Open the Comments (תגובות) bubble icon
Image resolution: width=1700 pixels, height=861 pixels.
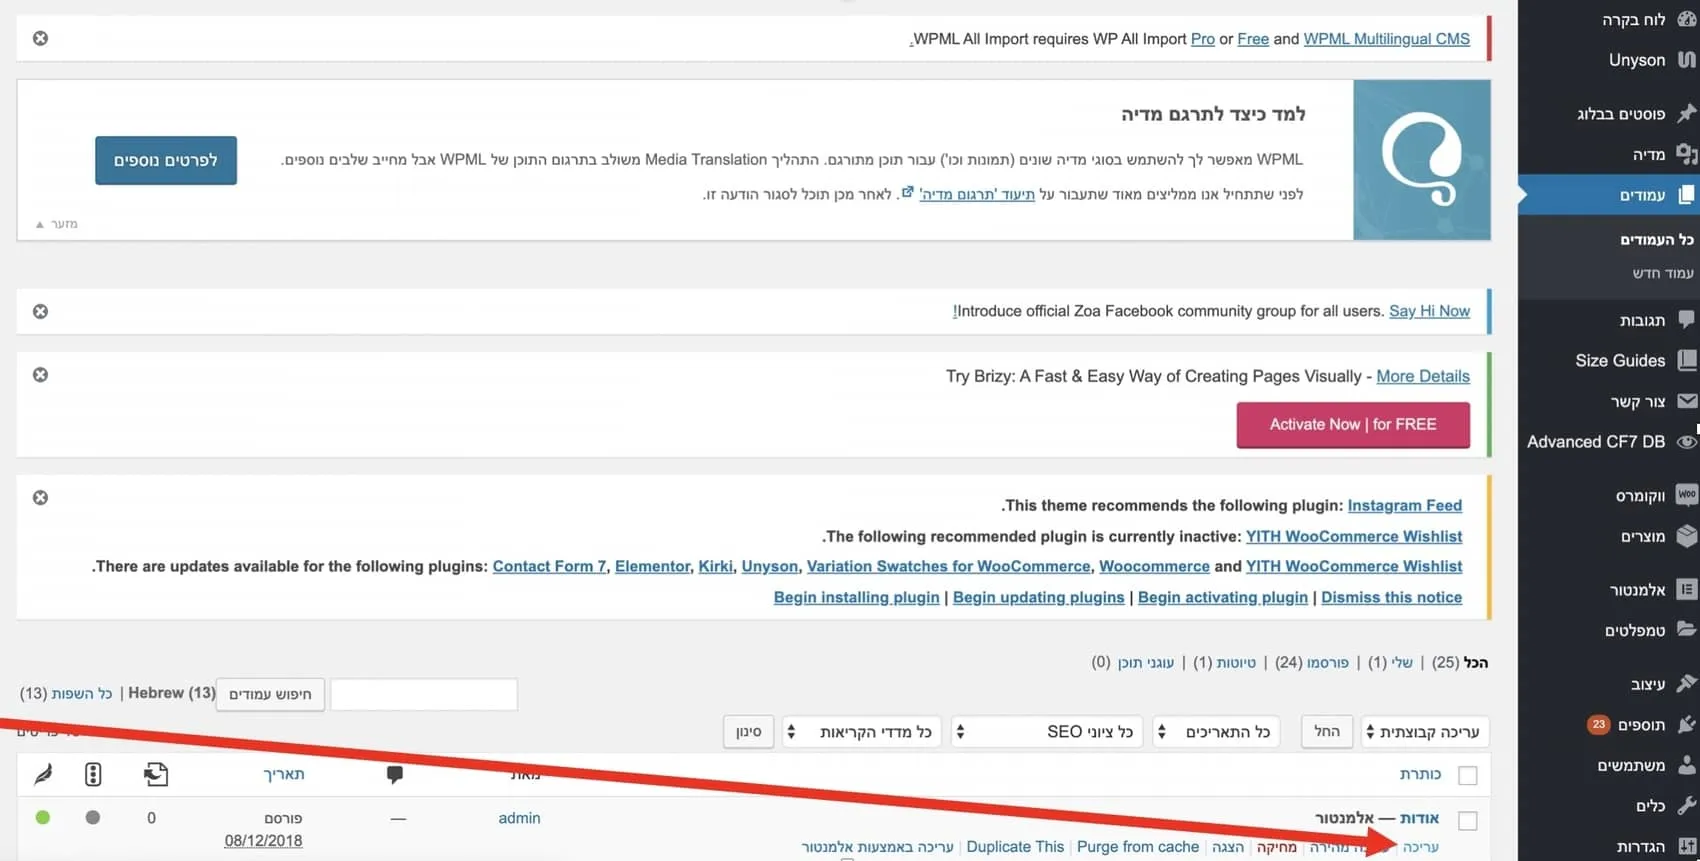tap(1686, 319)
